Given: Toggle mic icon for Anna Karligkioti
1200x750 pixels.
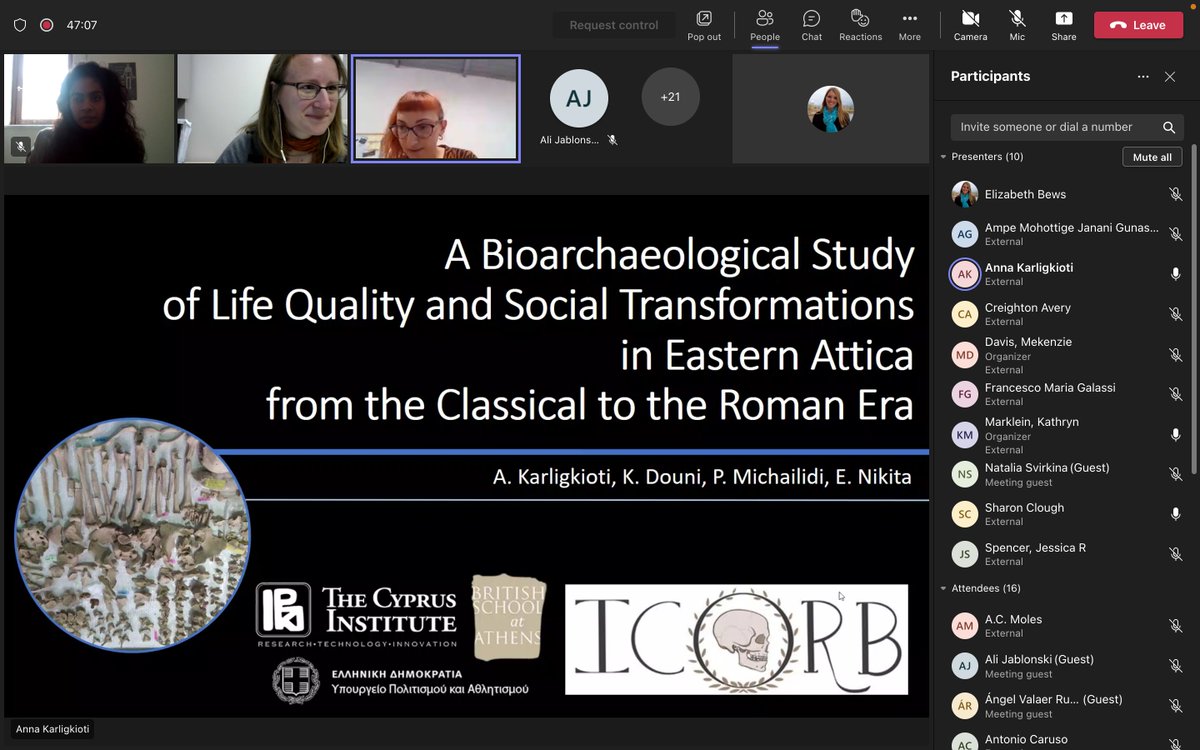Looking at the screenshot, I should (1176, 274).
